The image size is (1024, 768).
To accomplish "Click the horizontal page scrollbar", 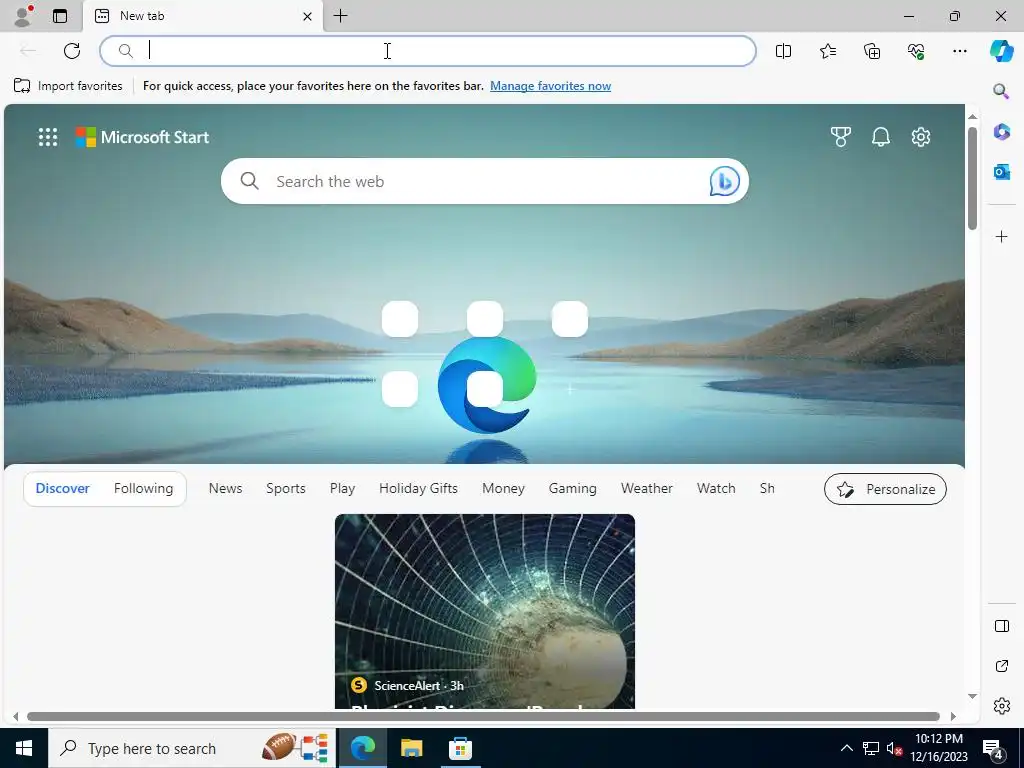I will 483,716.
